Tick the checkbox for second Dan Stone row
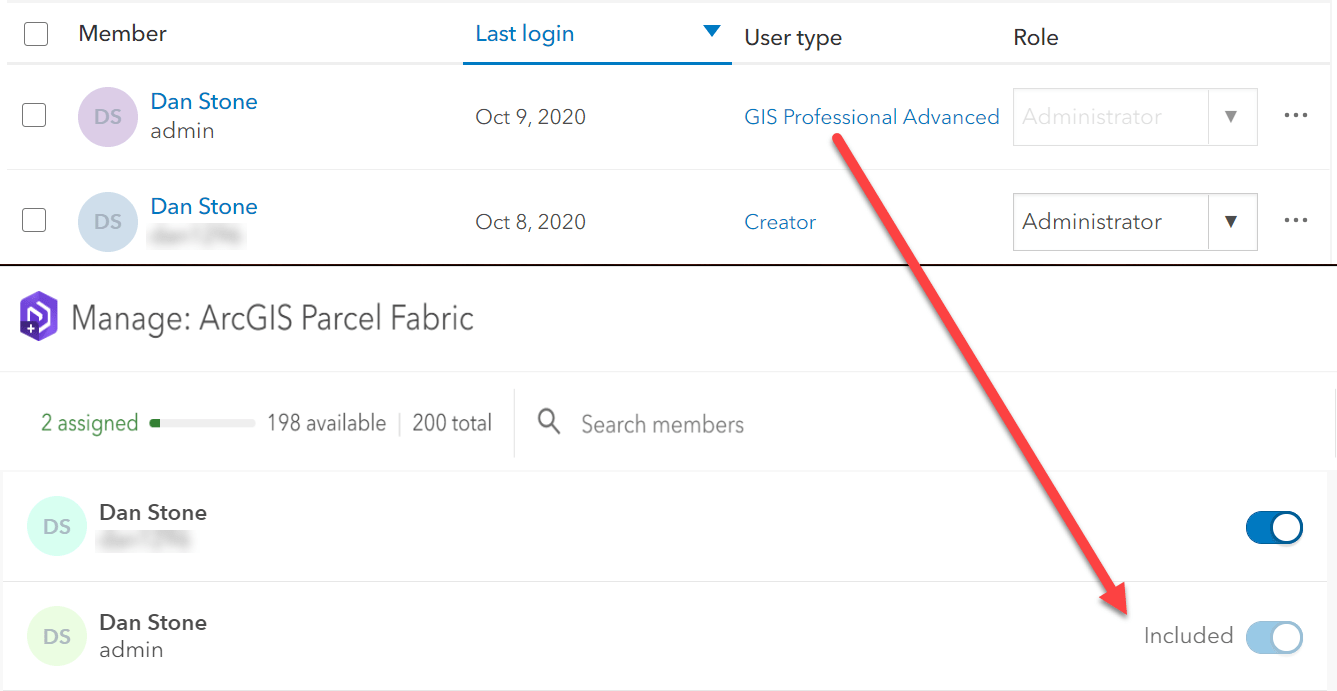Screen dimensions: 1337x691 click(34, 221)
